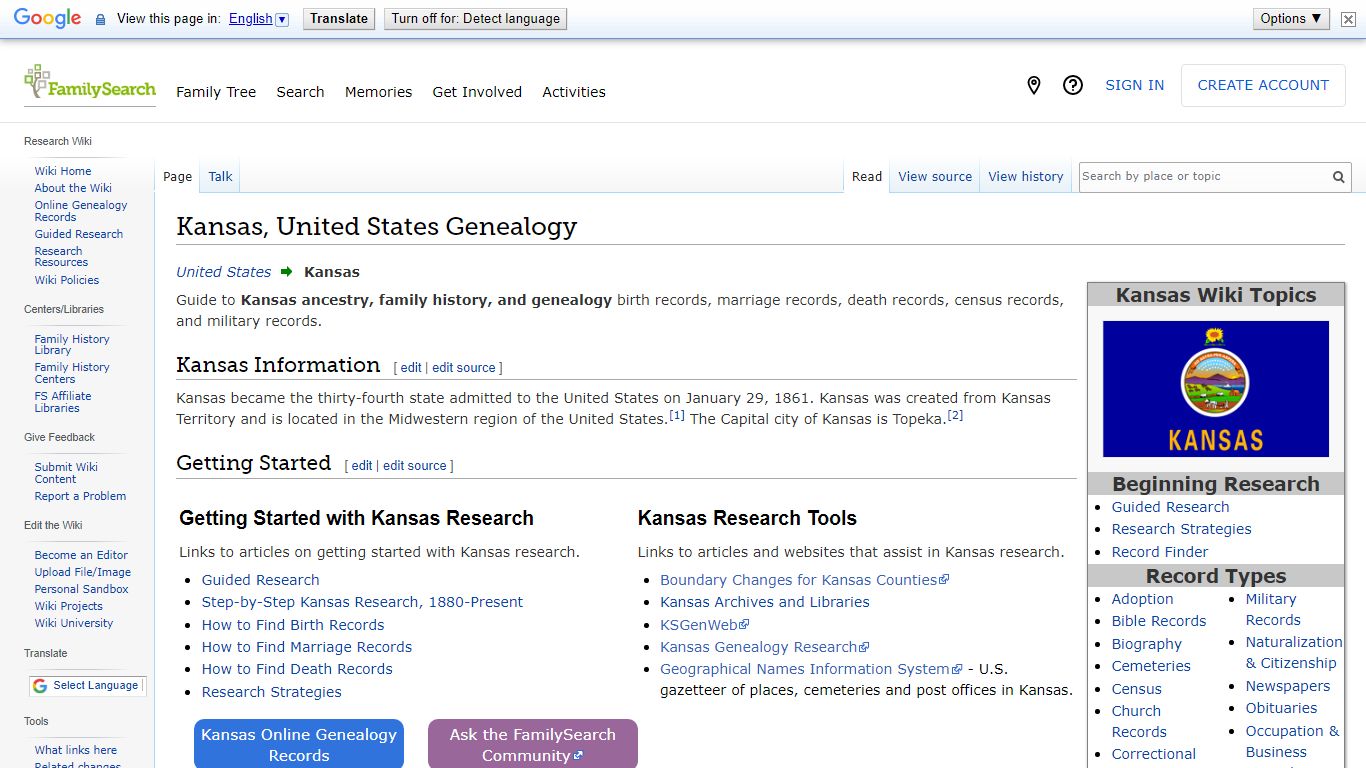Open Kansas Archives and Libraries

(765, 602)
